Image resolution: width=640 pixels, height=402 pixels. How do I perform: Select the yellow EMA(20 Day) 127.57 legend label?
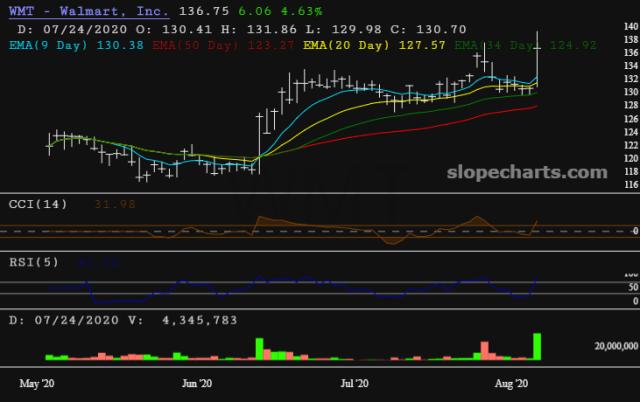pos(374,45)
